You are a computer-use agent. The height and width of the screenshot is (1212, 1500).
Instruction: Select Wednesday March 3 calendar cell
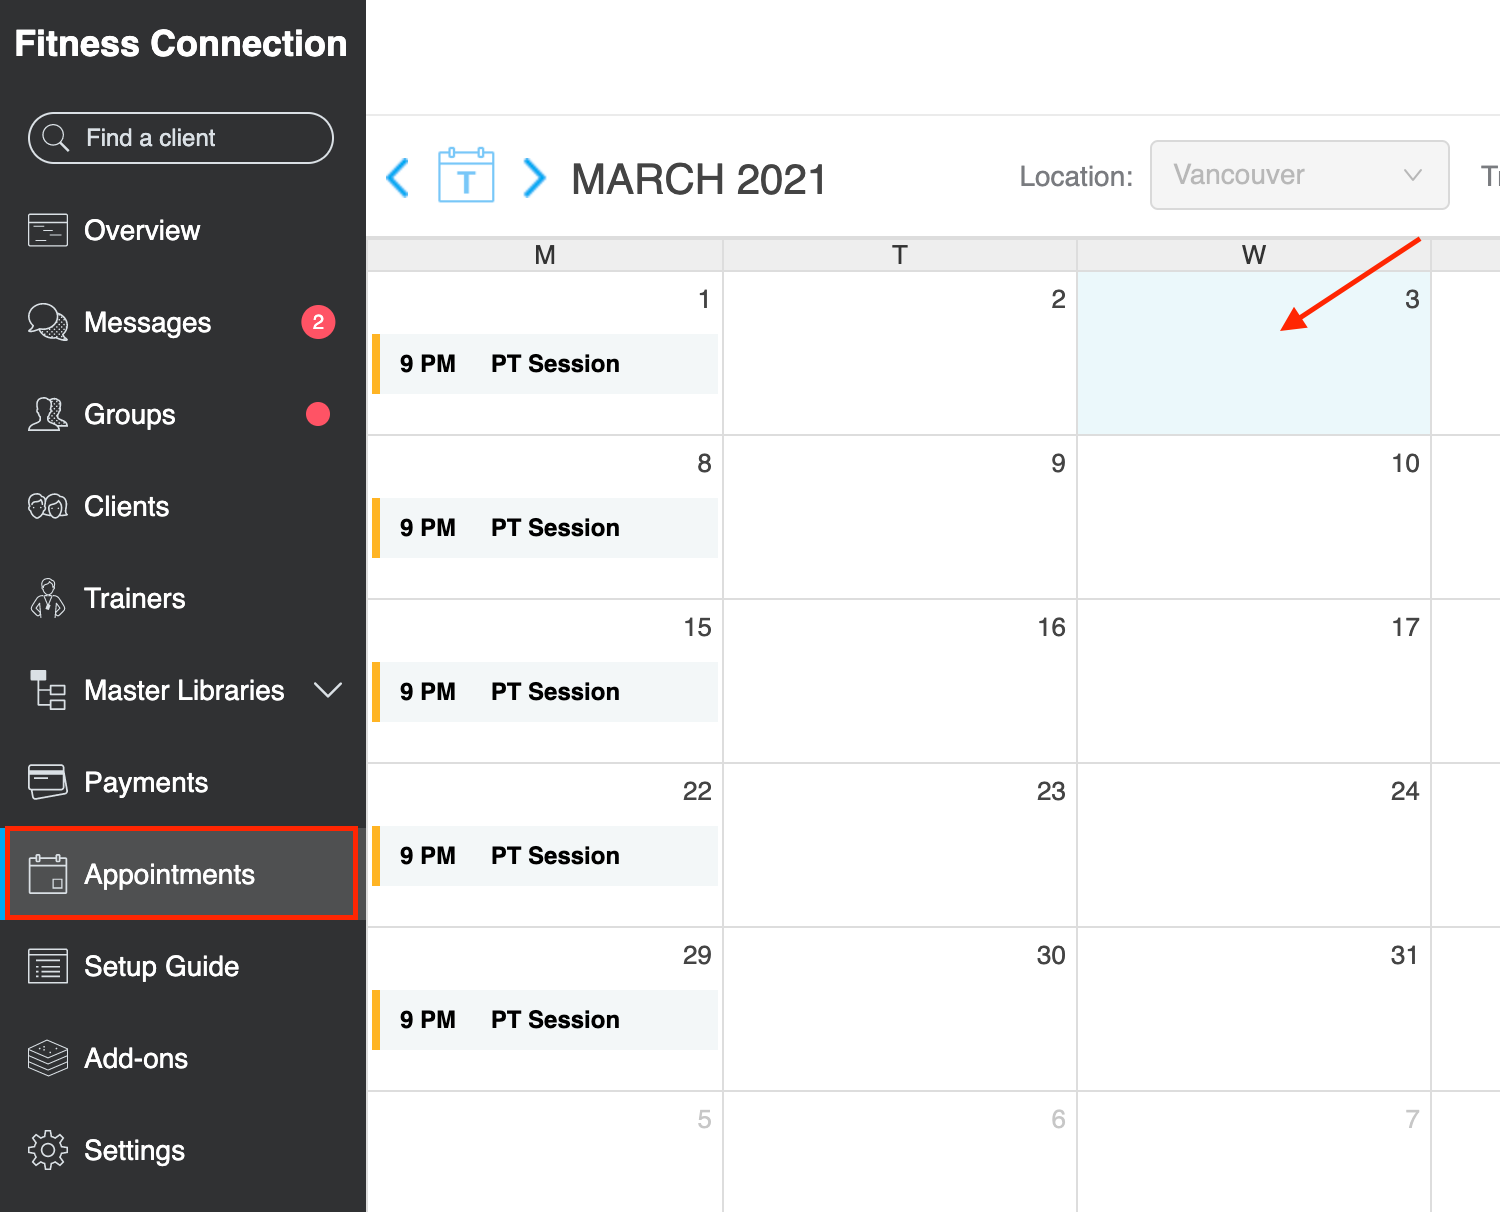click(1254, 353)
